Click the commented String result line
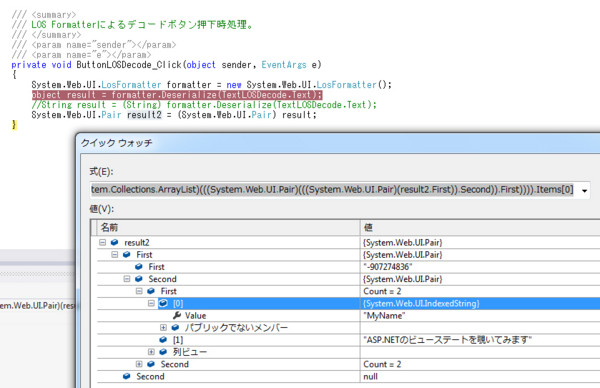Image resolution: width=600 pixels, height=388 pixels. click(204, 105)
